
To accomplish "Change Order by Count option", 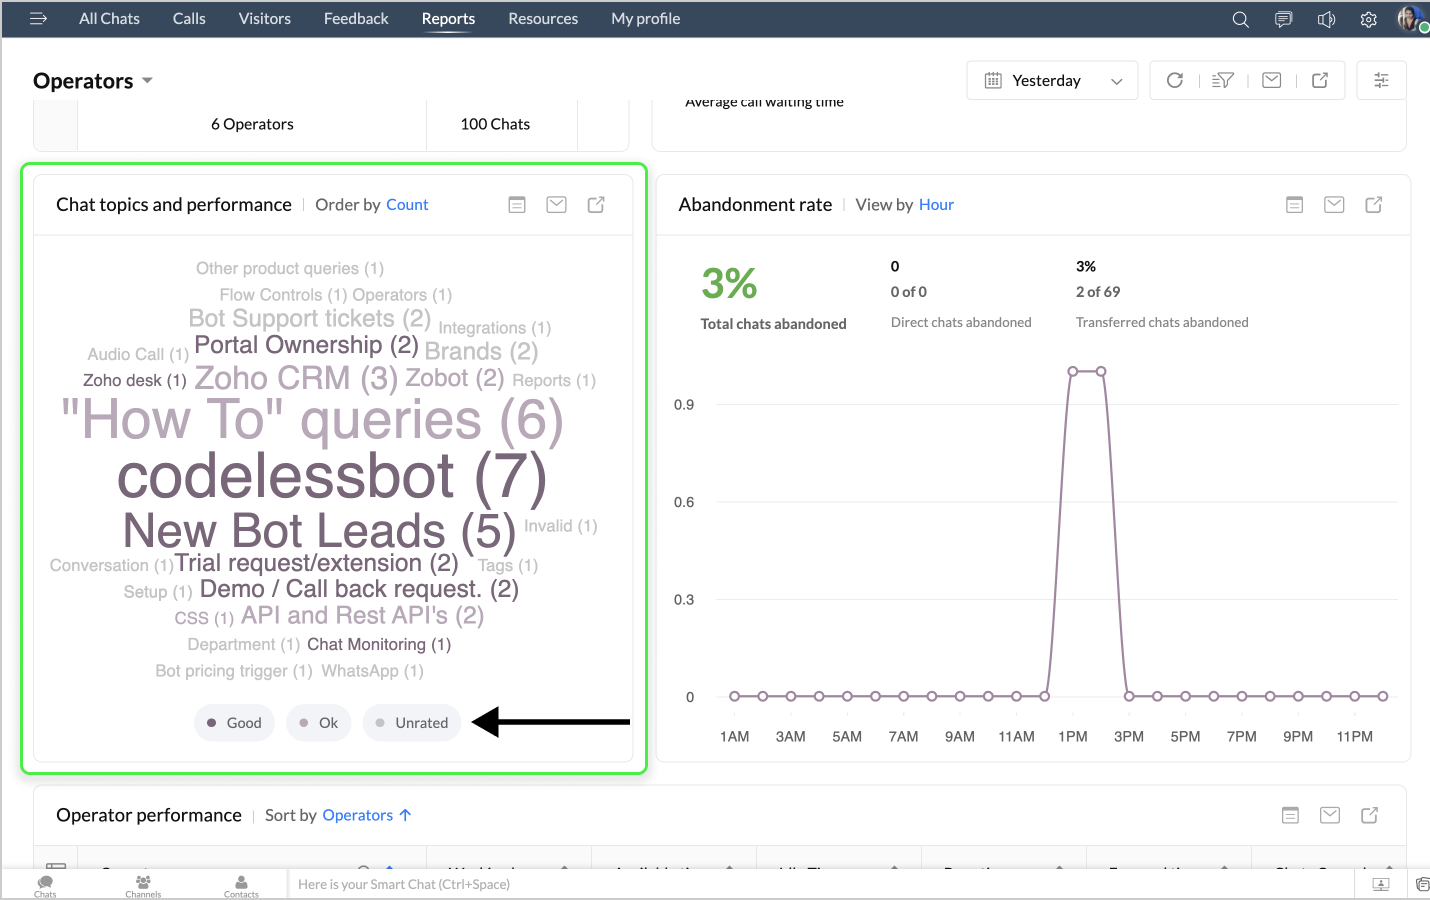I will click(x=407, y=205).
